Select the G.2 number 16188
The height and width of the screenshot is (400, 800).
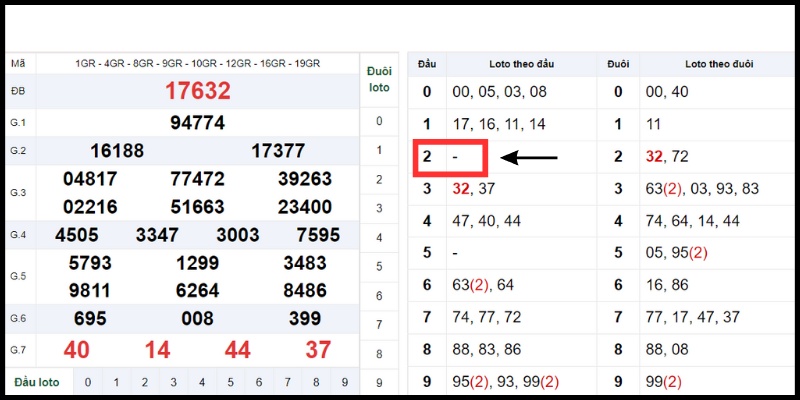click(x=117, y=151)
